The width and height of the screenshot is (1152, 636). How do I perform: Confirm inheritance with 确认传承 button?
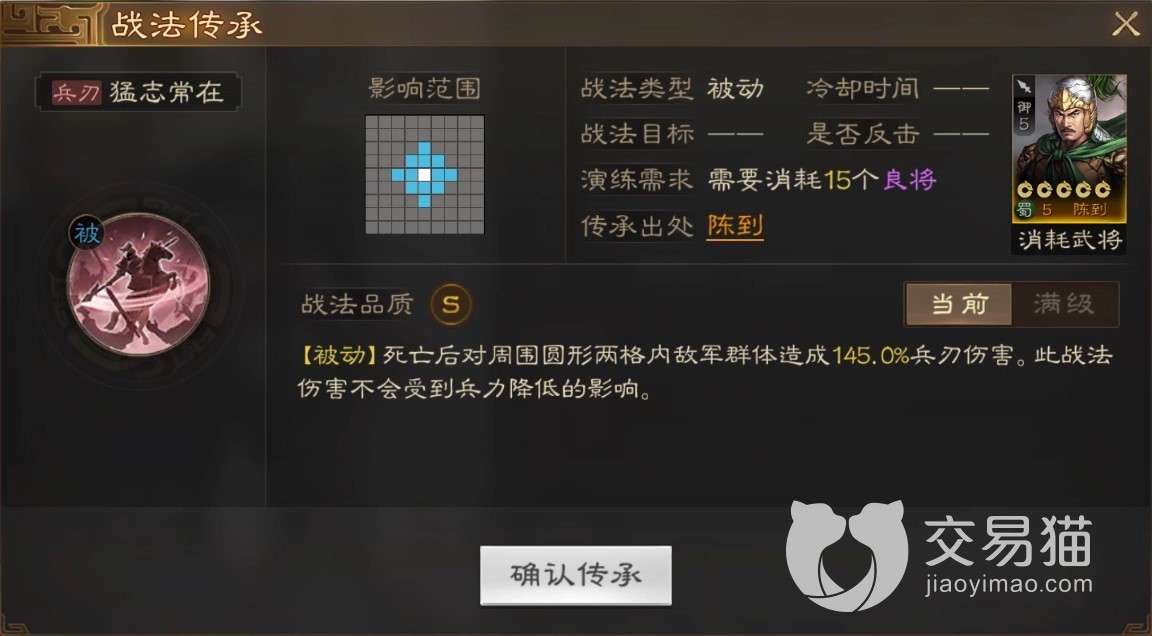point(576,575)
